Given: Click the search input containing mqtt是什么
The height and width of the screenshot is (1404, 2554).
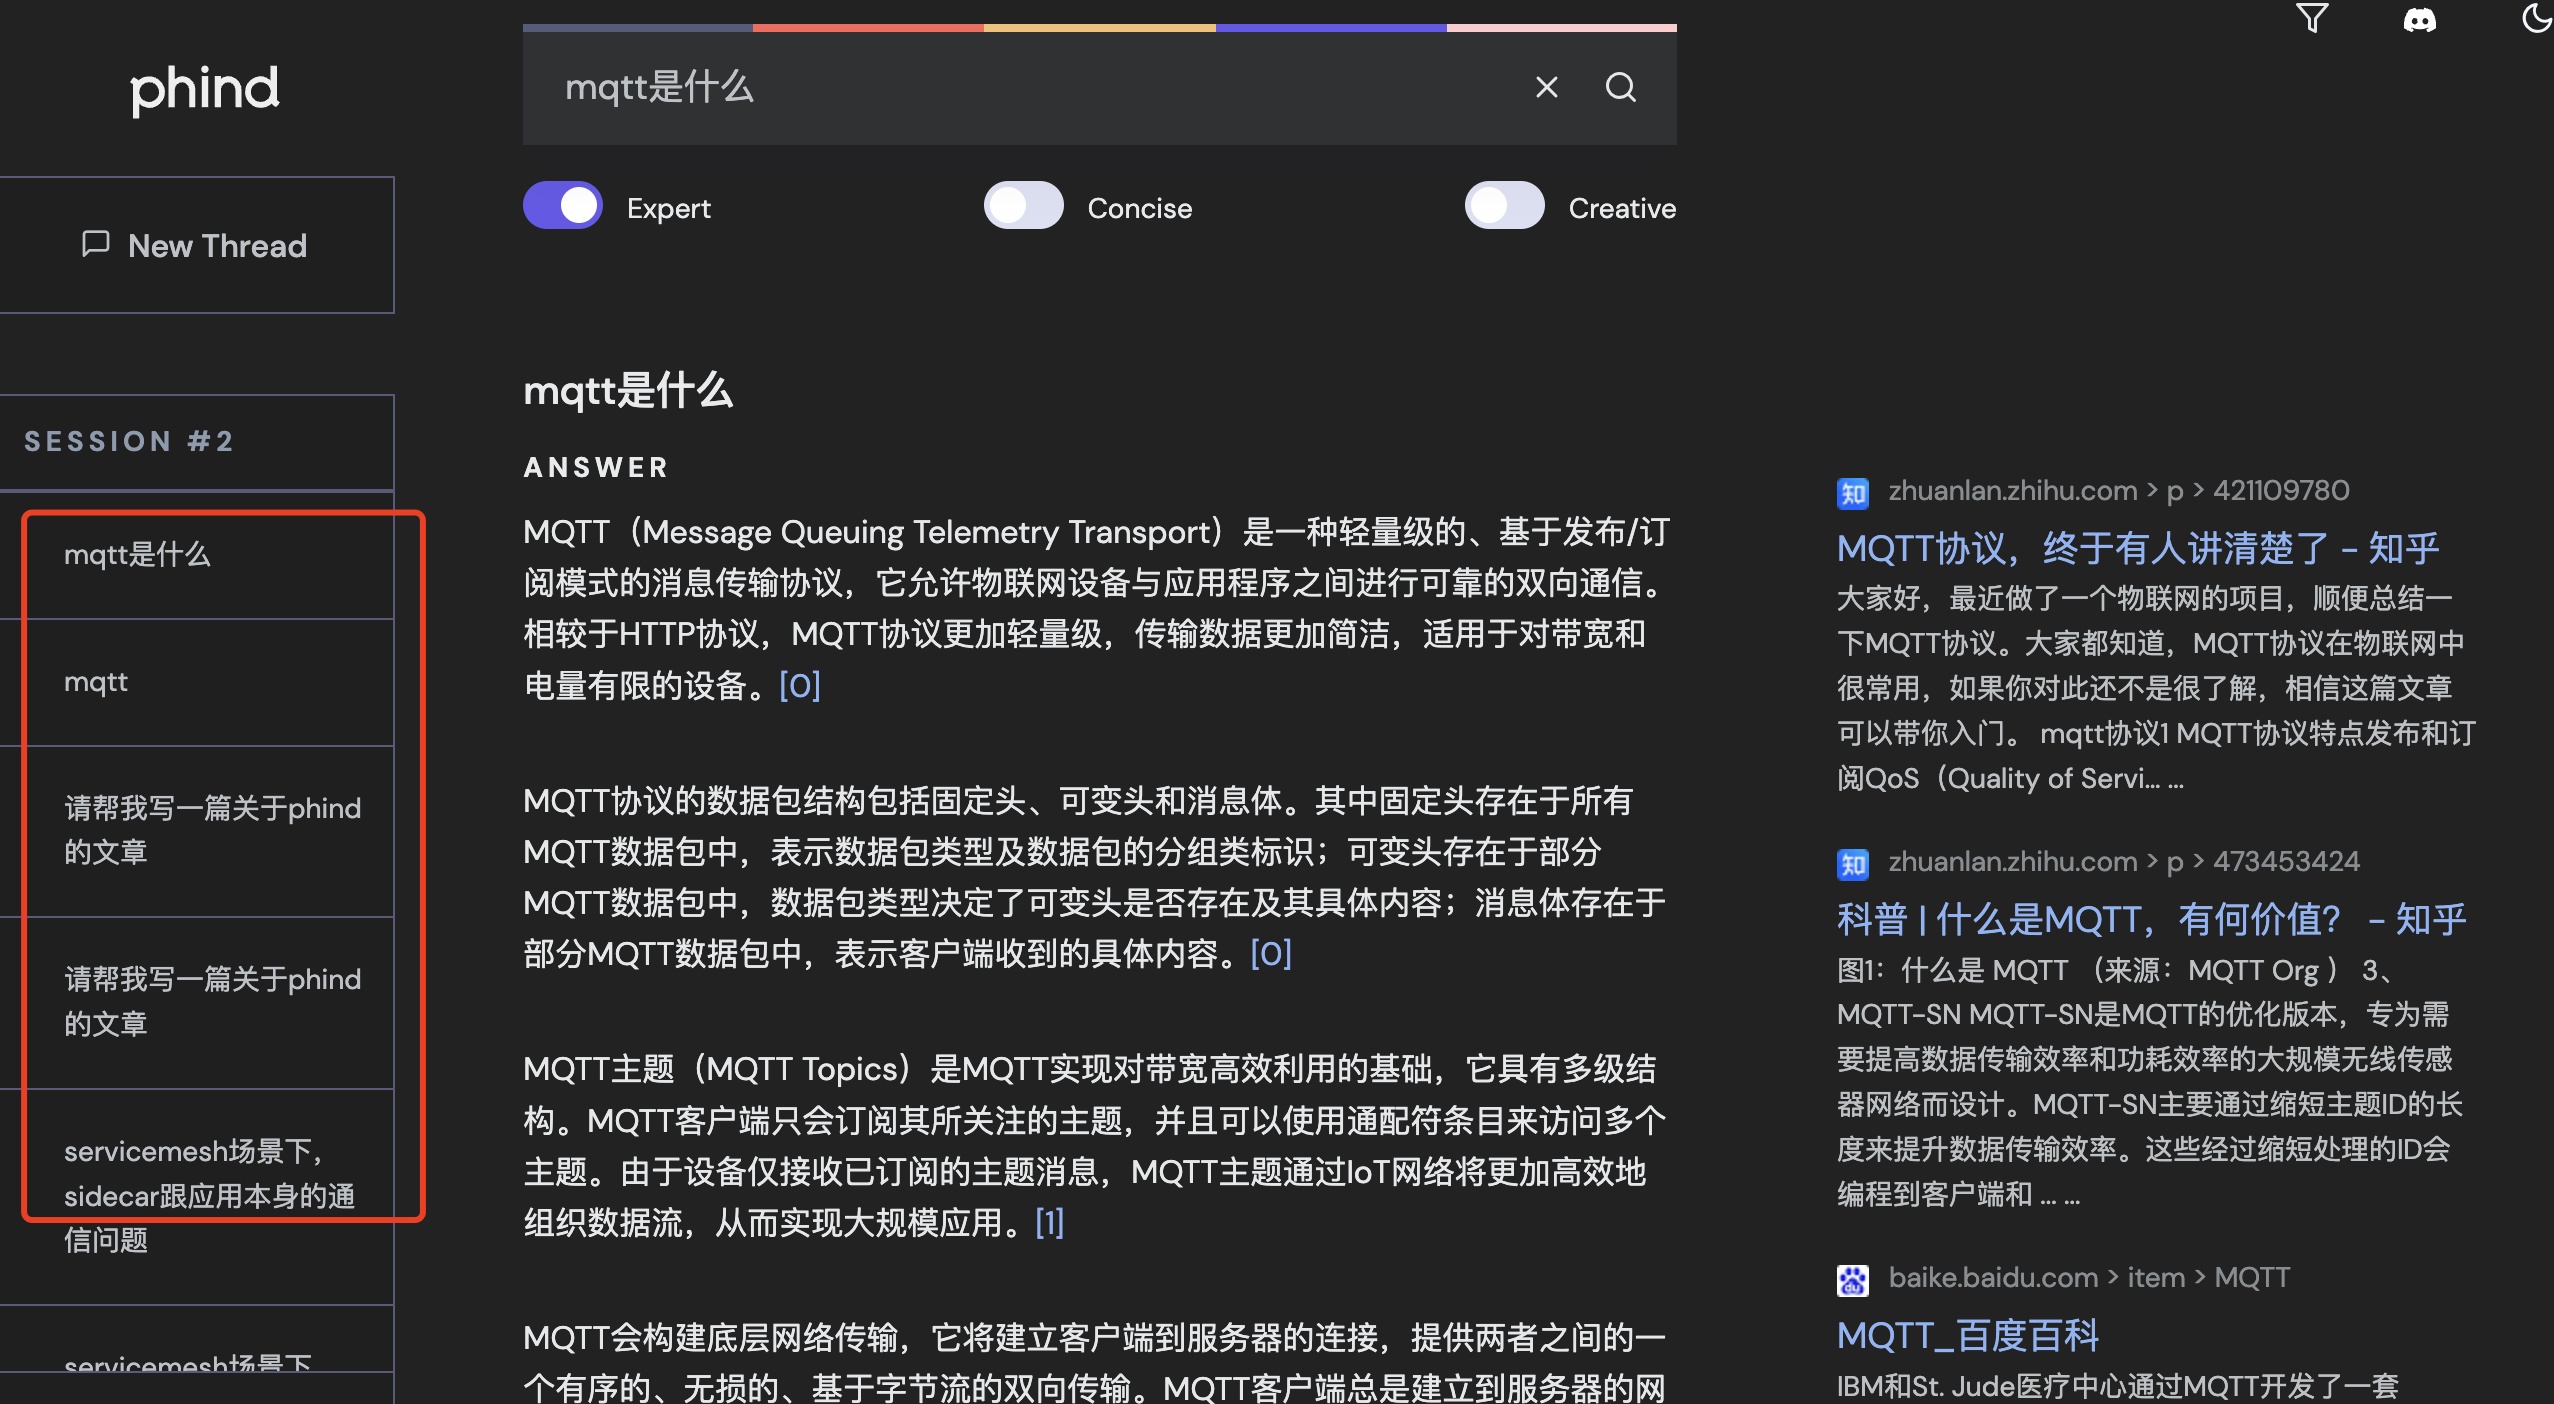Looking at the screenshot, I should tap(1030, 88).
